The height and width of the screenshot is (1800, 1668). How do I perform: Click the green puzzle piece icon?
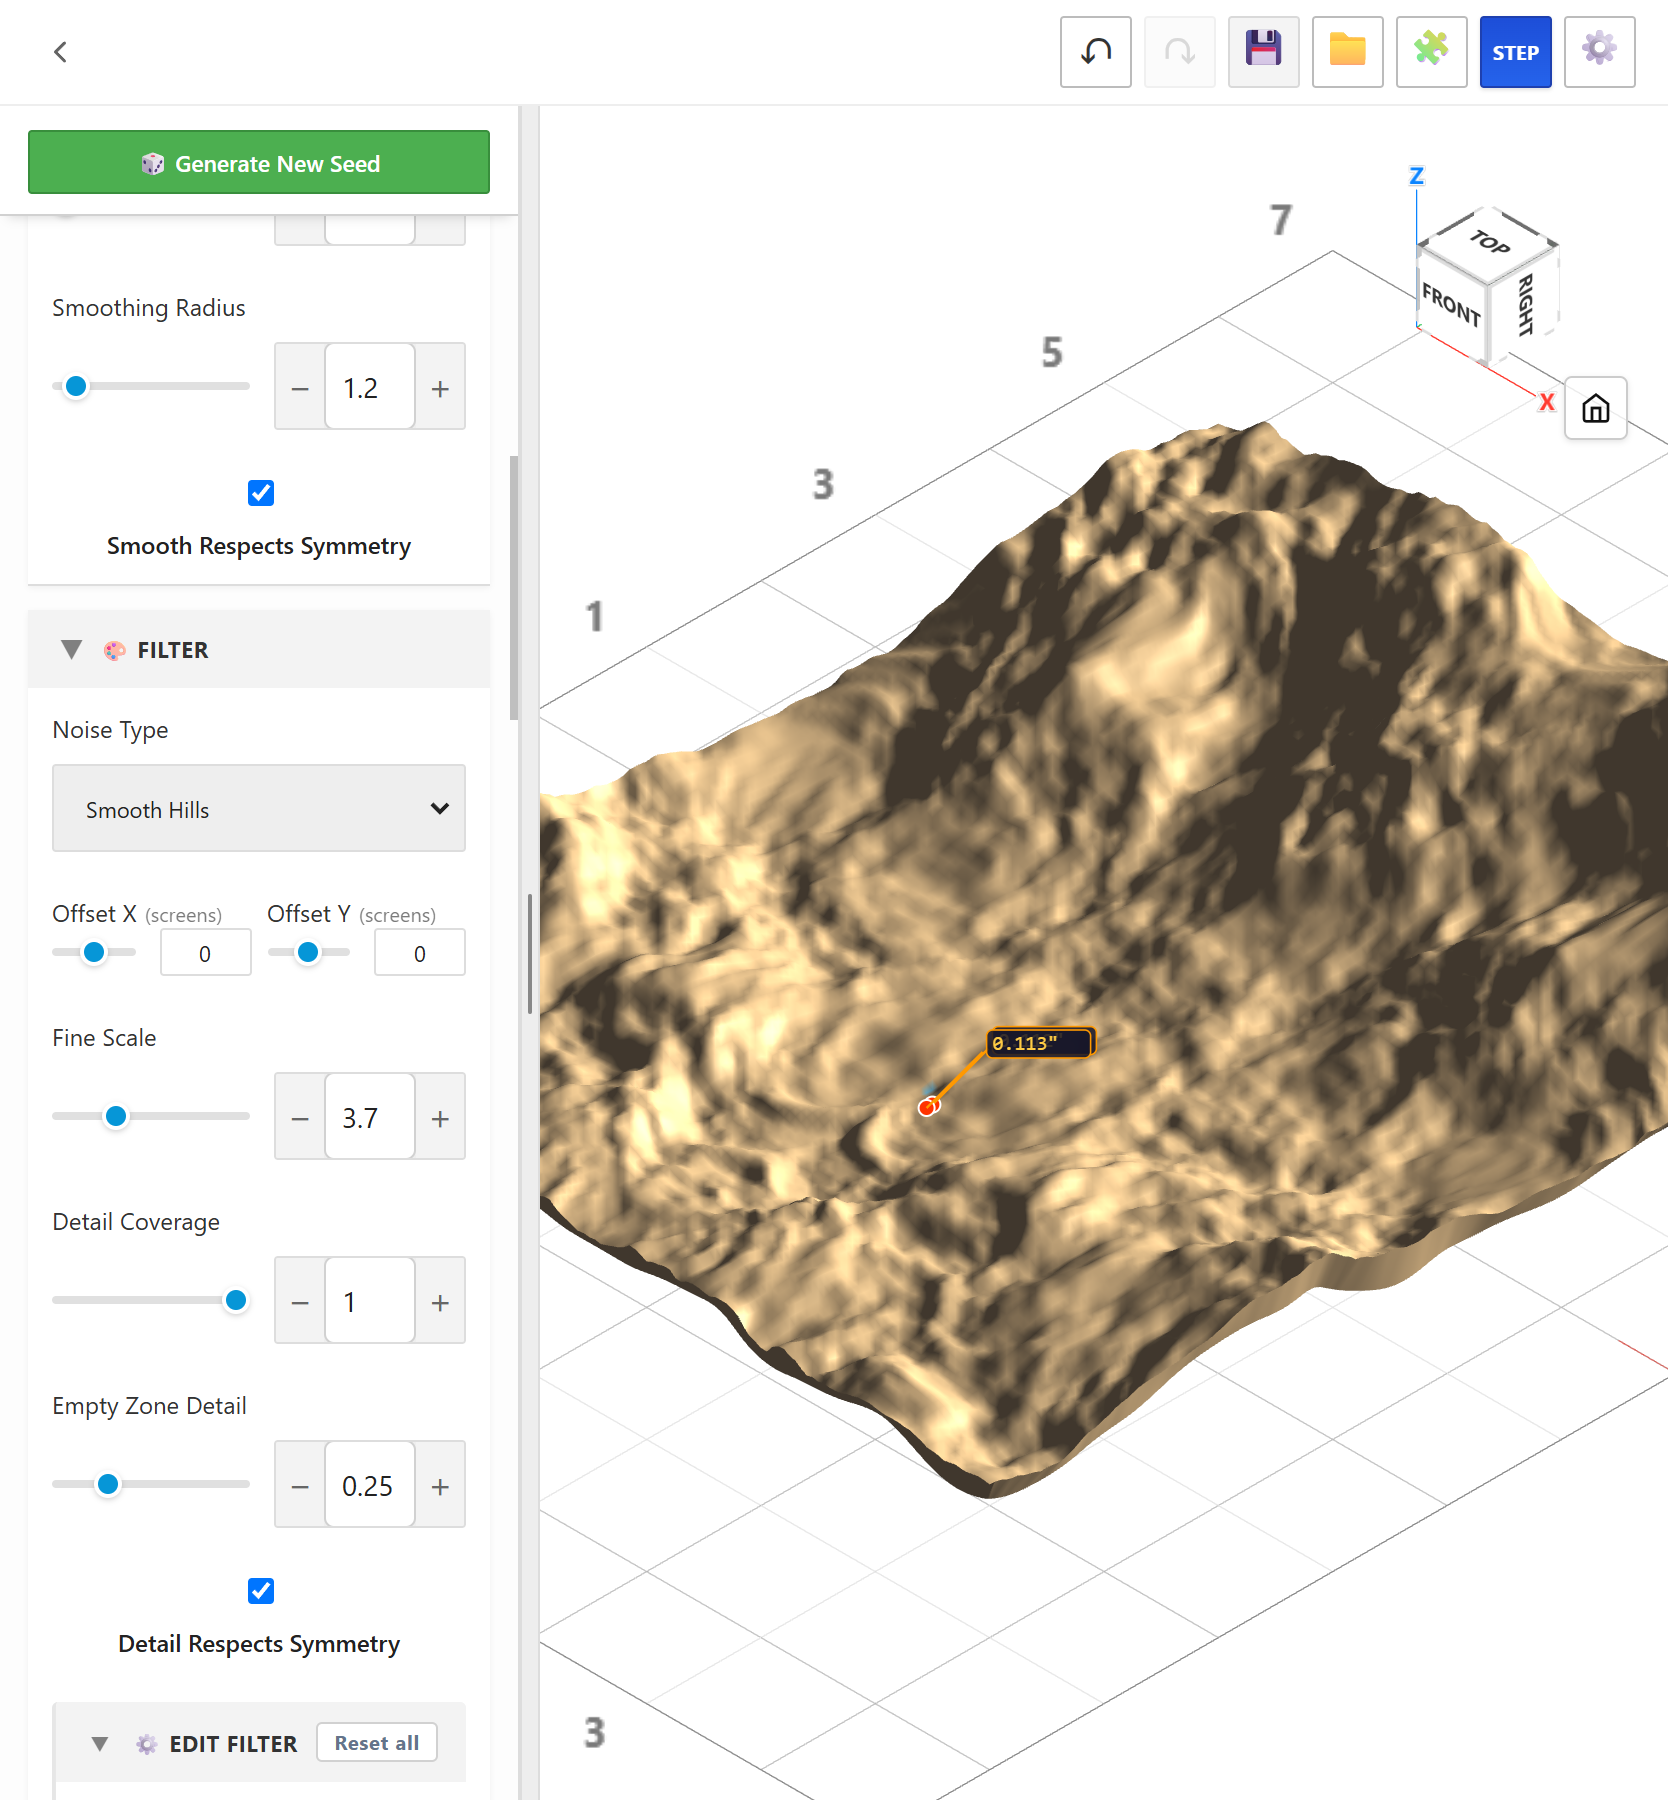pyautogui.click(x=1432, y=52)
